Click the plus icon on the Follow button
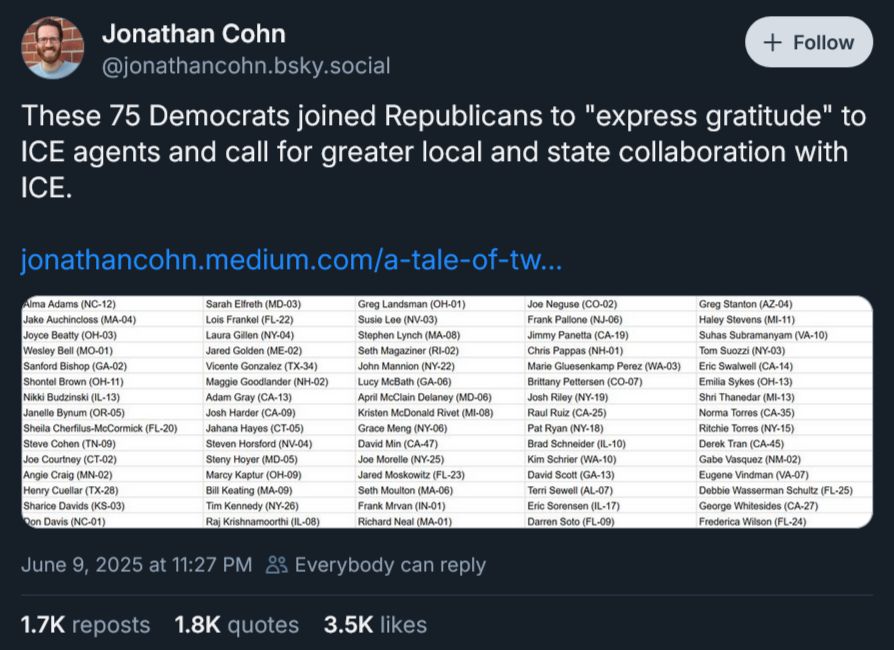Screen dimensions: 894x650 pyautogui.click(x=774, y=42)
